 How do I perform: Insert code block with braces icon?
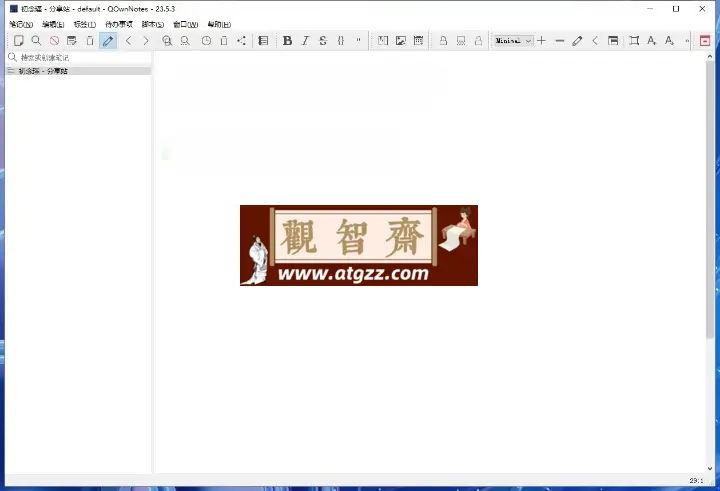(x=341, y=41)
